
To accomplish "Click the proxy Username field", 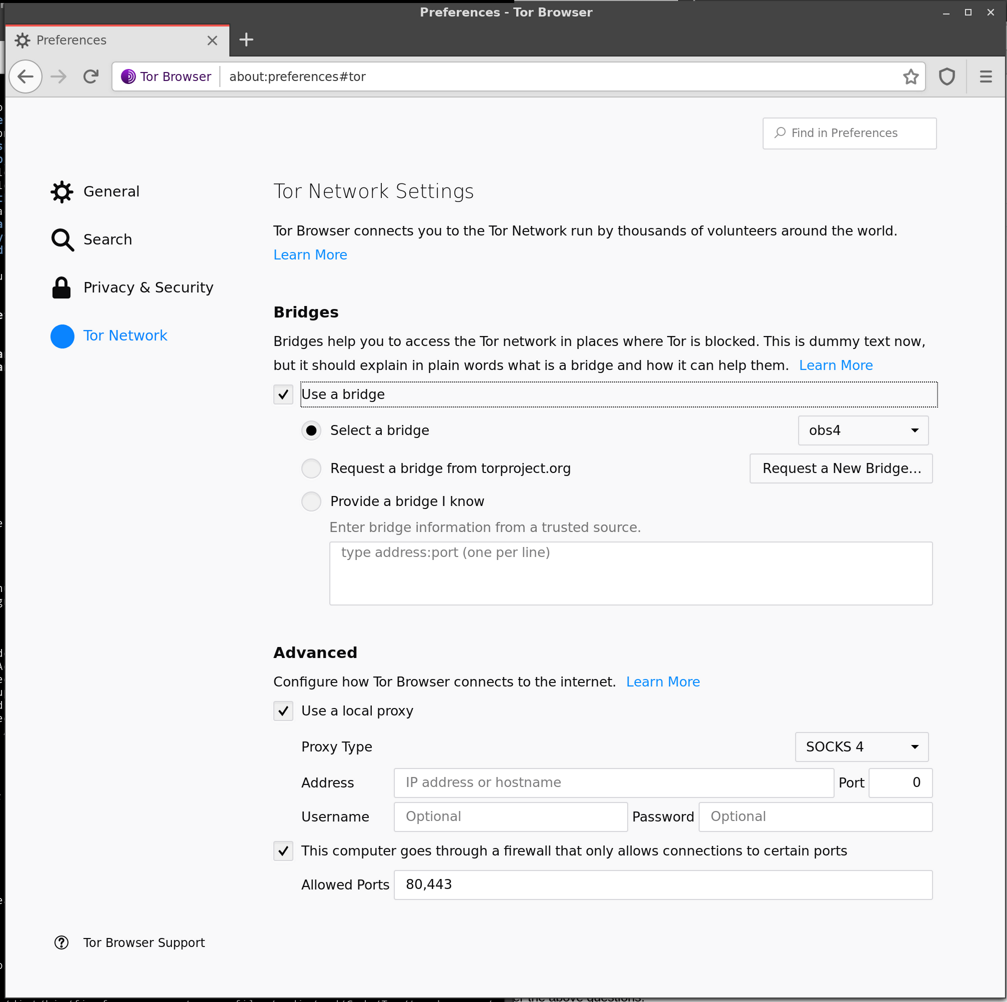I will (511, 817).
